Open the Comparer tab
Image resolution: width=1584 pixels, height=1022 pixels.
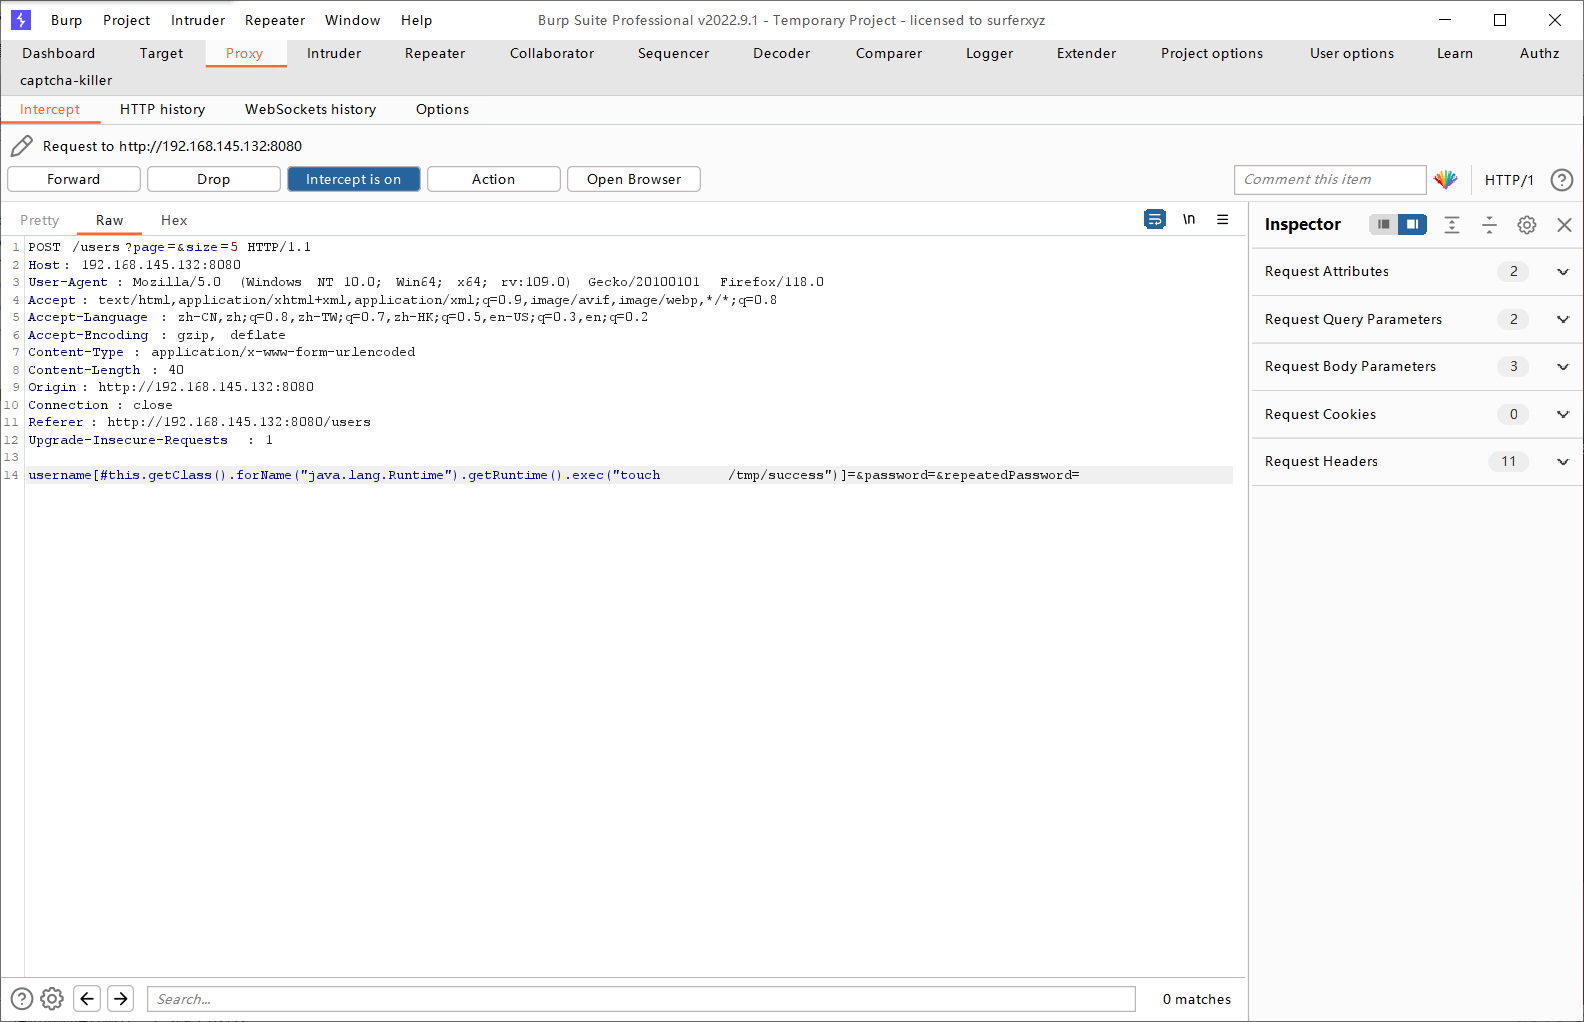click(x=889, y=54)
